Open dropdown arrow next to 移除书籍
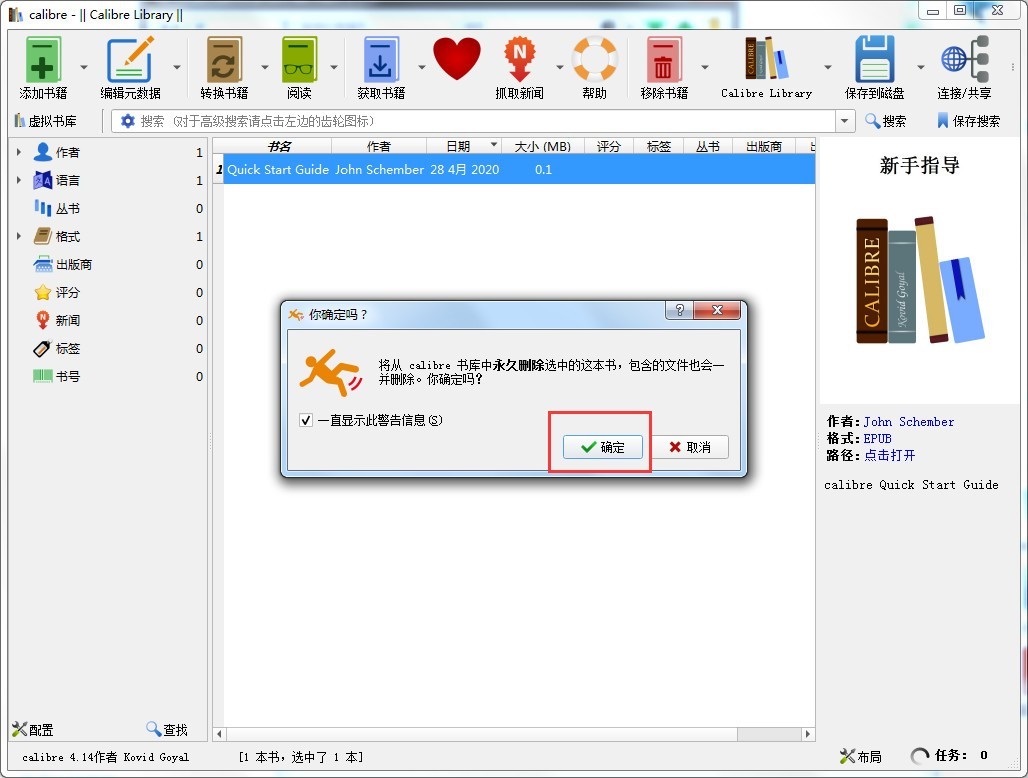The width and height of the screenshot is (1028, 778). [705, 67]
